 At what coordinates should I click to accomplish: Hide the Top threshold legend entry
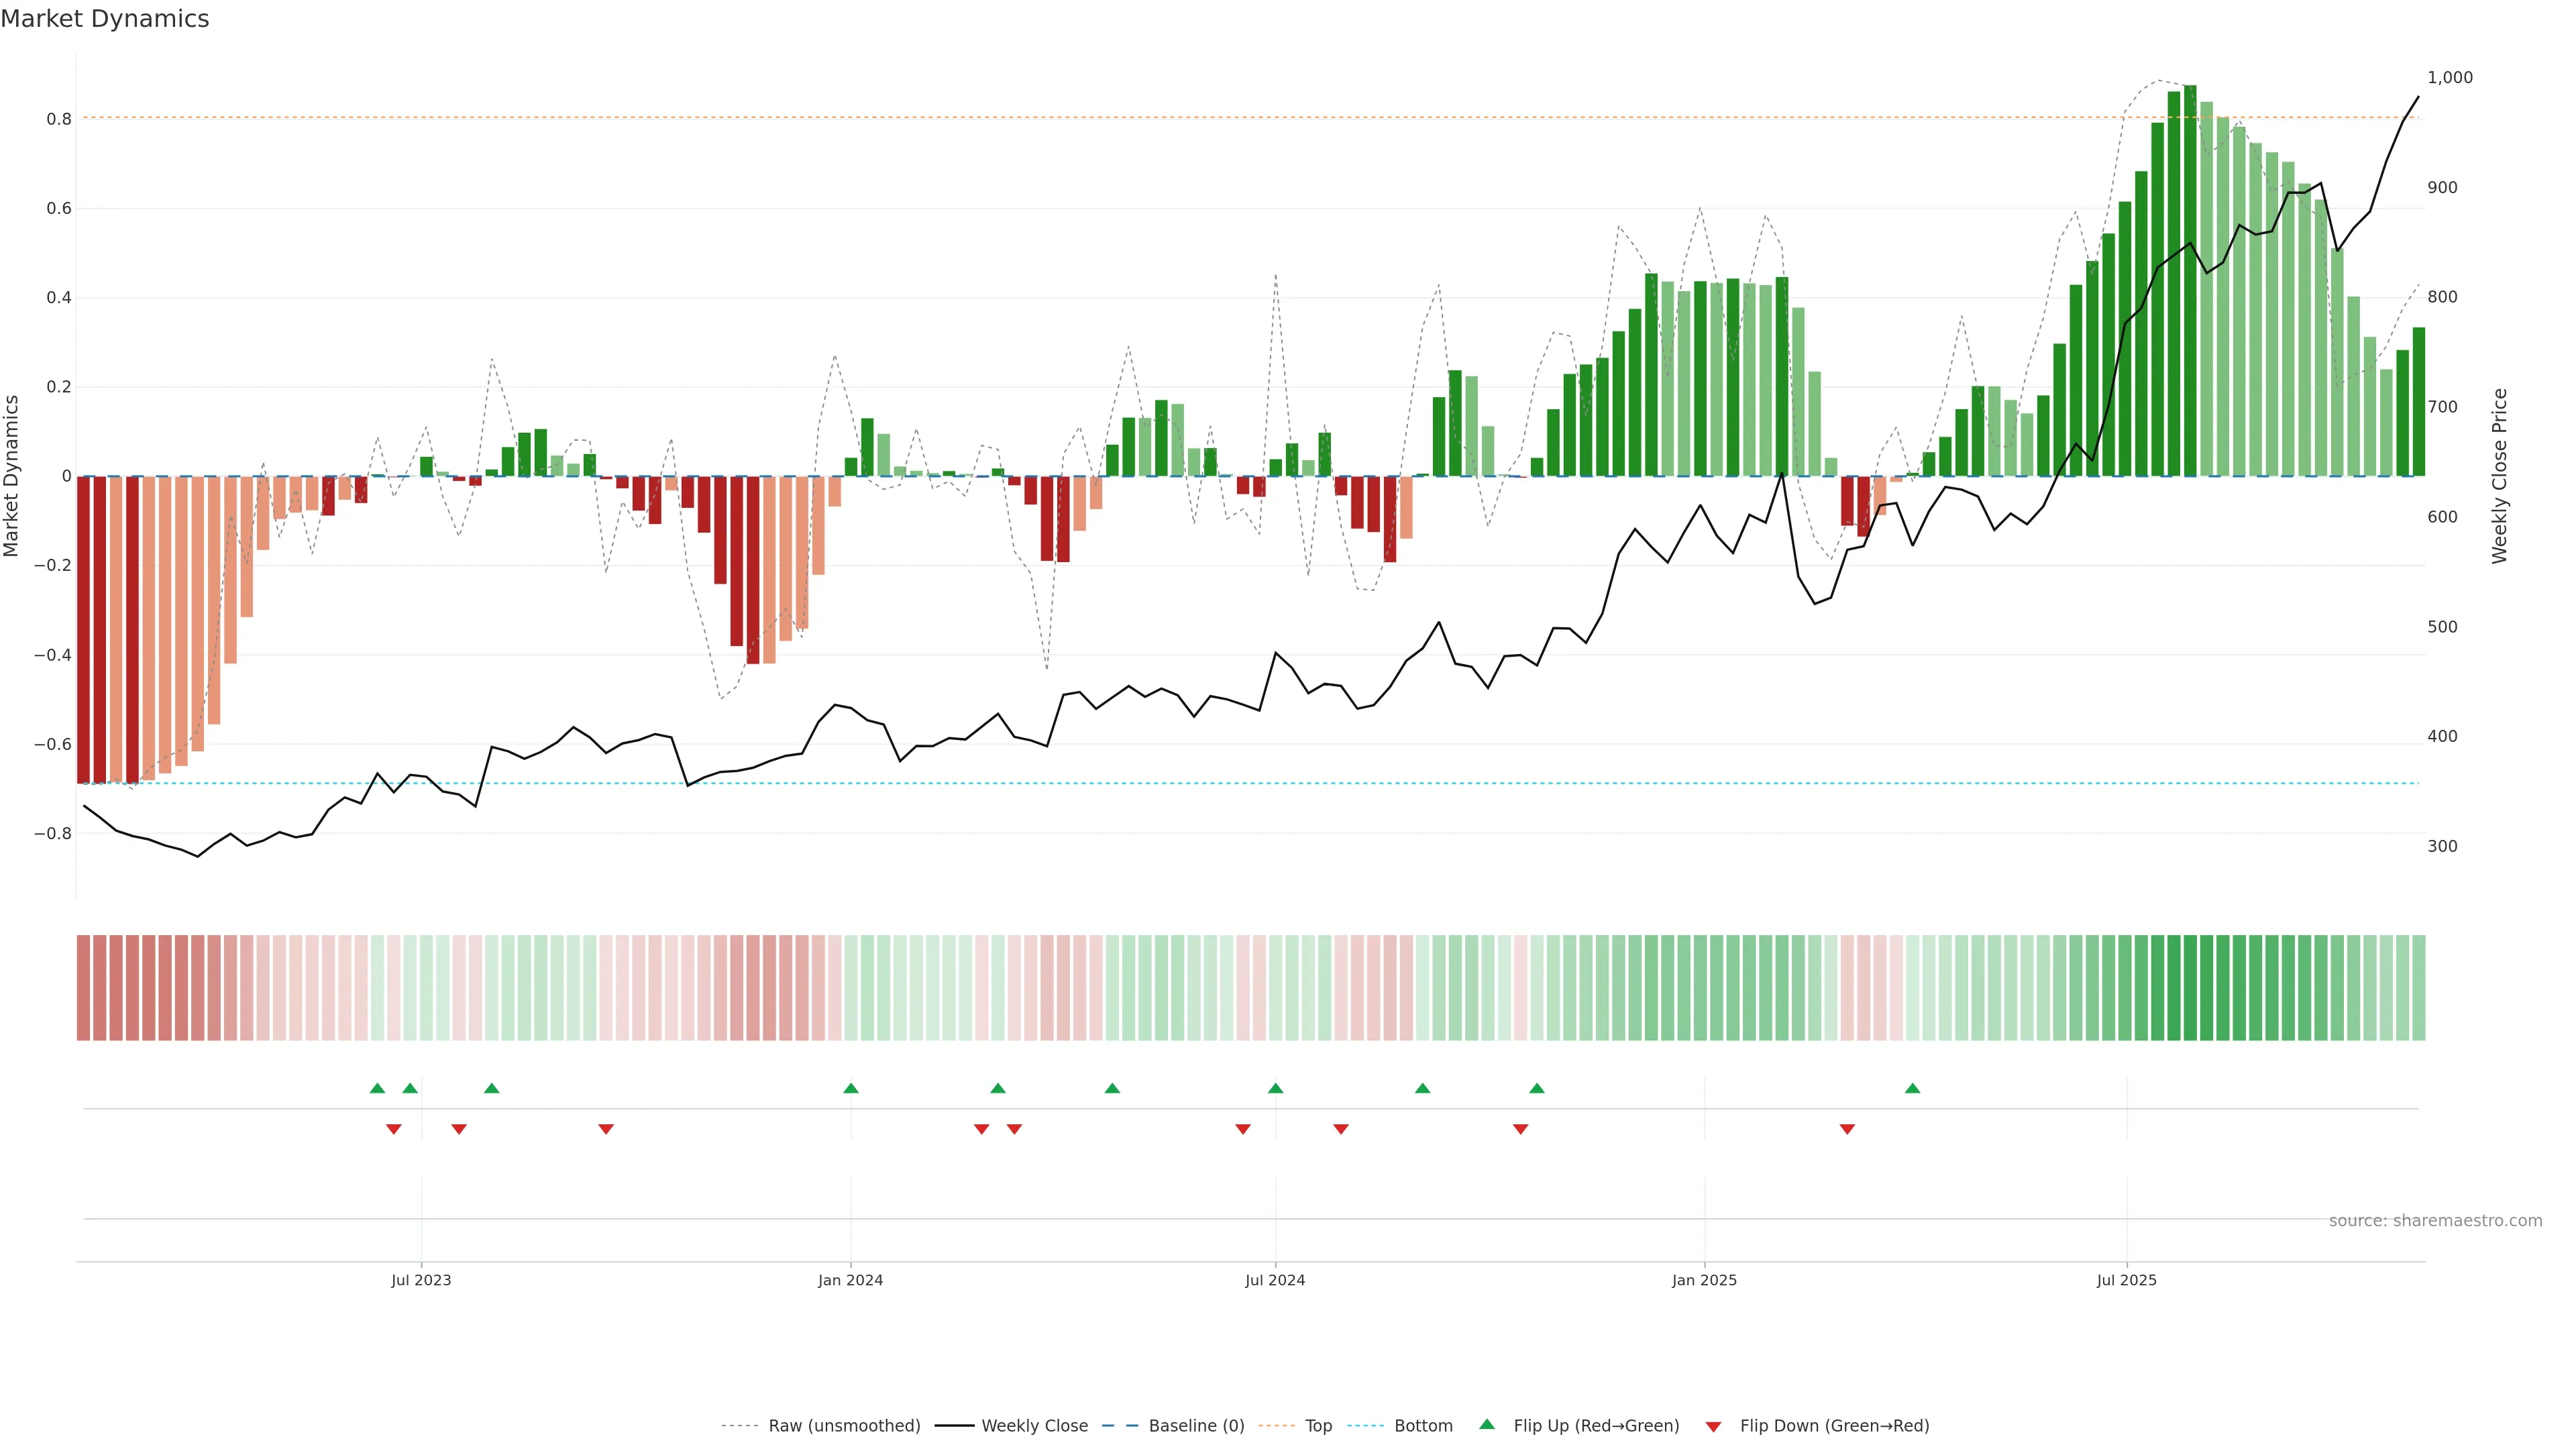1318,1426
